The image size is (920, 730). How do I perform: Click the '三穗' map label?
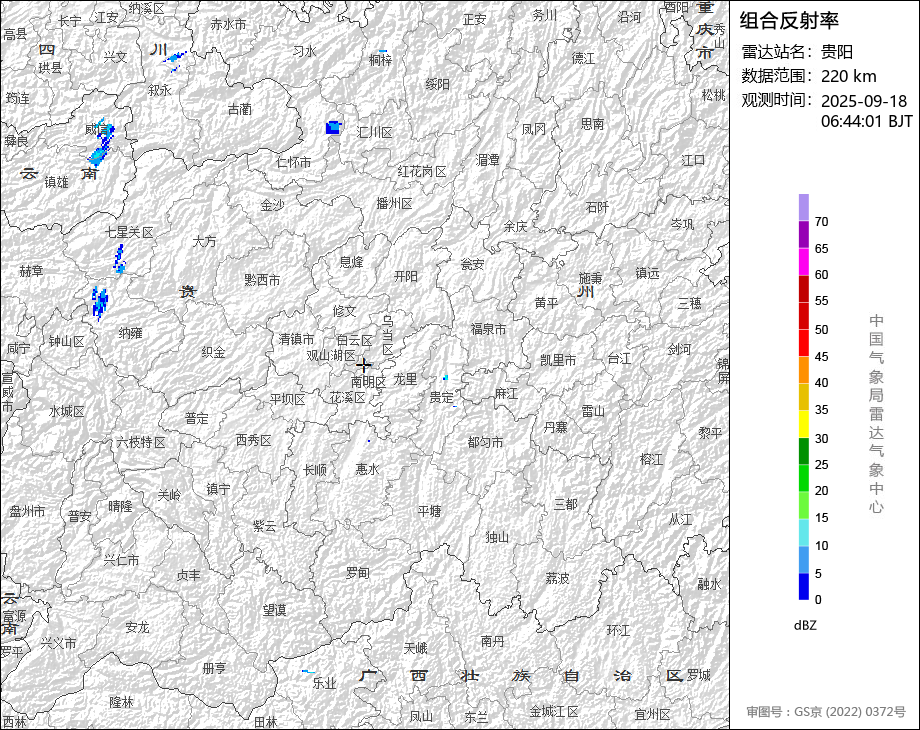pos(689,303)
